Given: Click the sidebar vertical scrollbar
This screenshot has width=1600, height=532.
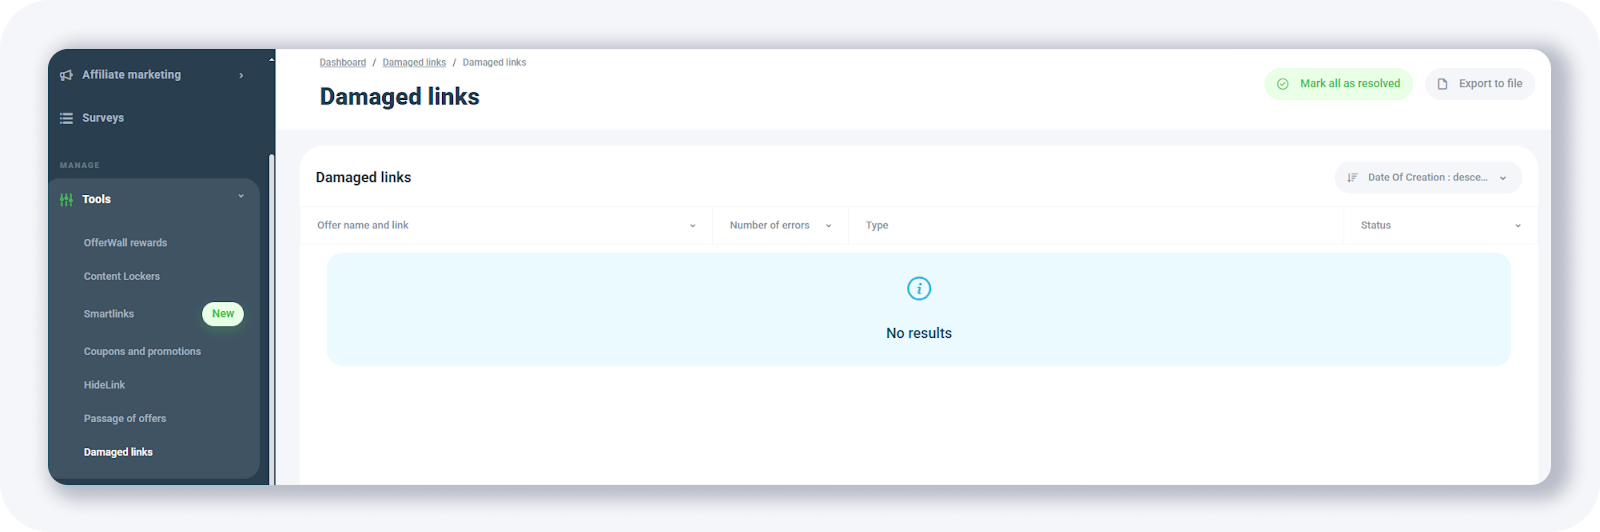Looking at the screenshot, I should [x=271, y=300].
